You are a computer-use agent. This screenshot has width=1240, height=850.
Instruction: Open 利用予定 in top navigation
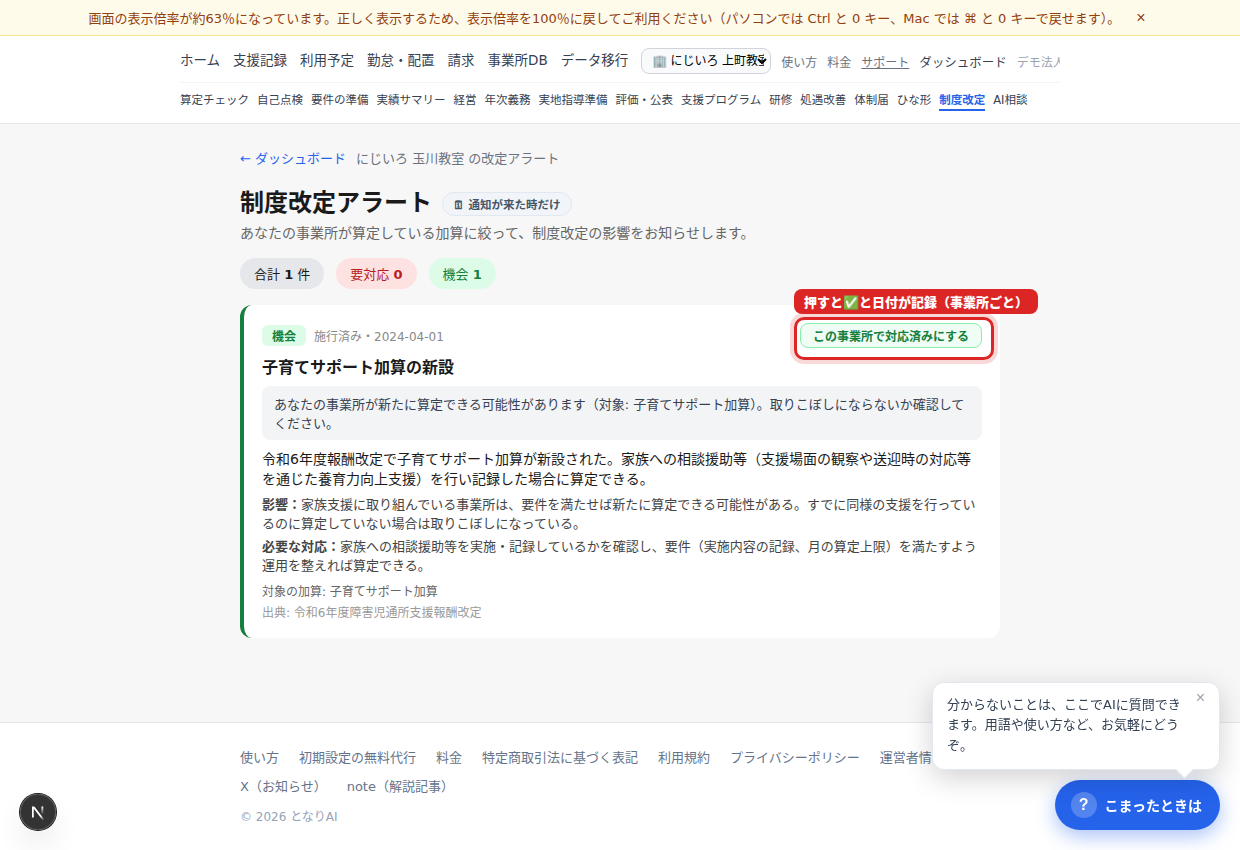point(327,61)
